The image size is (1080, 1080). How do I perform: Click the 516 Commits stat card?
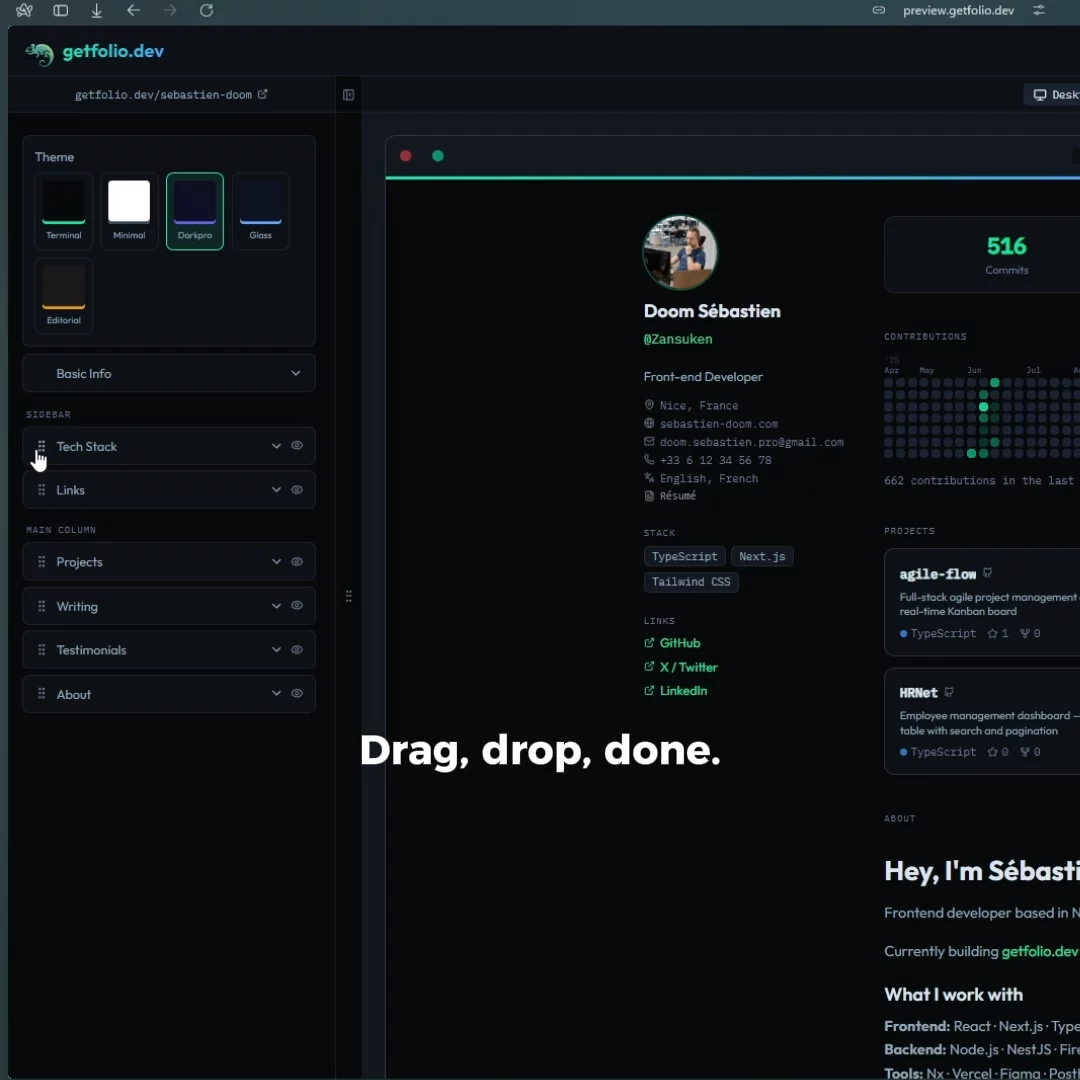[982, 255]
